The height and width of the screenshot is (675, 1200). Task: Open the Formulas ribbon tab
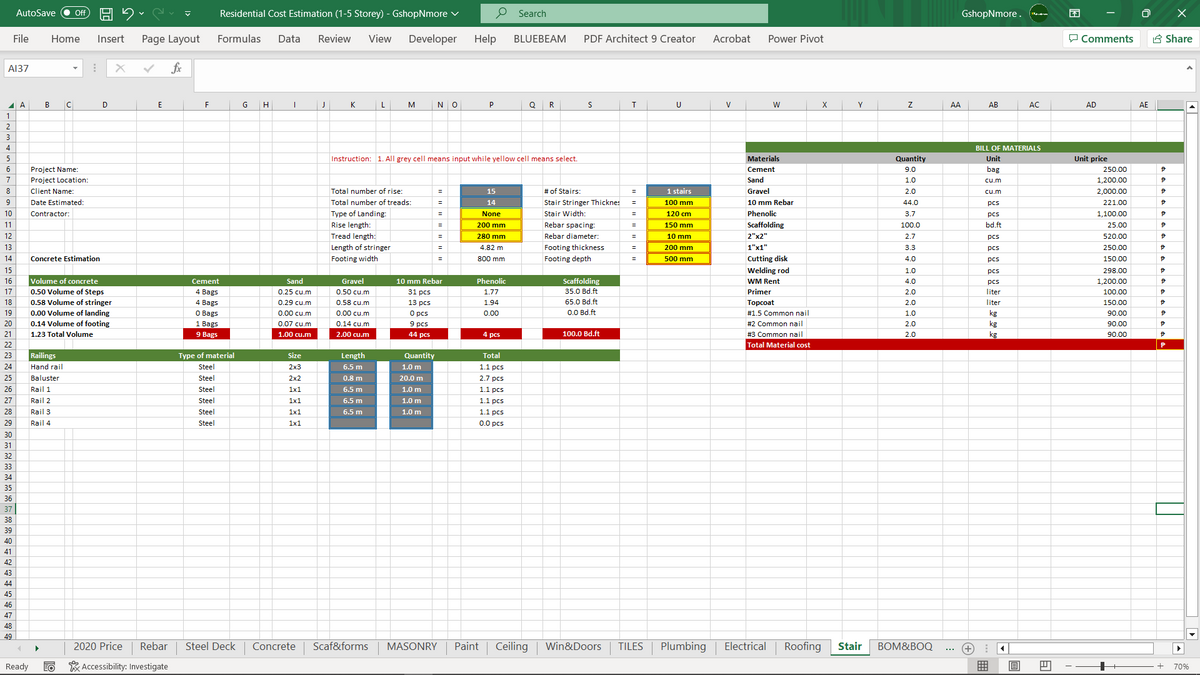(x=239, y=39)
